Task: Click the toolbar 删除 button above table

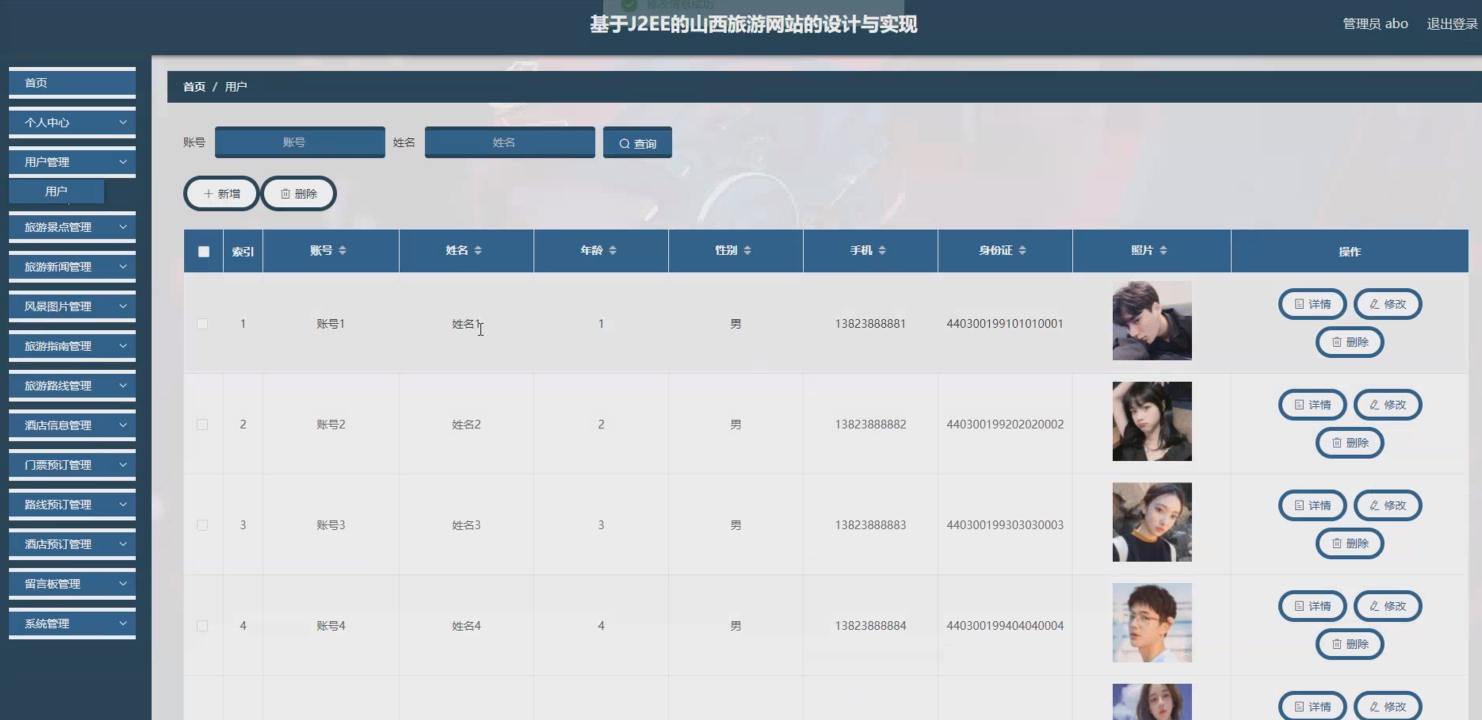Action: click(x=299, y=194)
